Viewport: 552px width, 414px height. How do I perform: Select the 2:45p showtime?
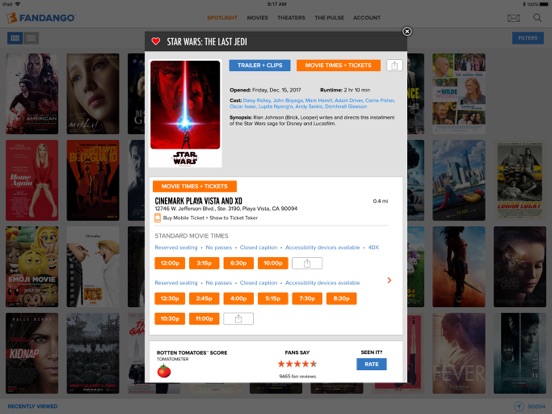pos(204,299)
